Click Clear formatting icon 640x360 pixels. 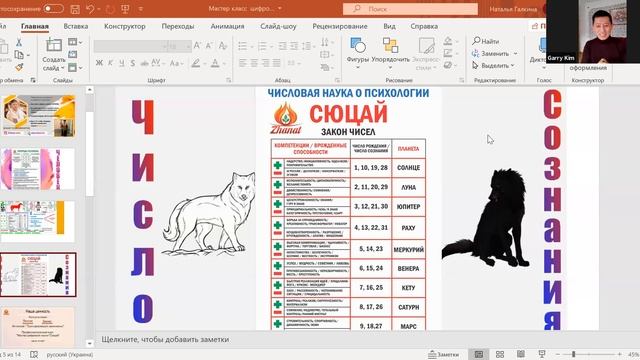[x=222, y=46]
